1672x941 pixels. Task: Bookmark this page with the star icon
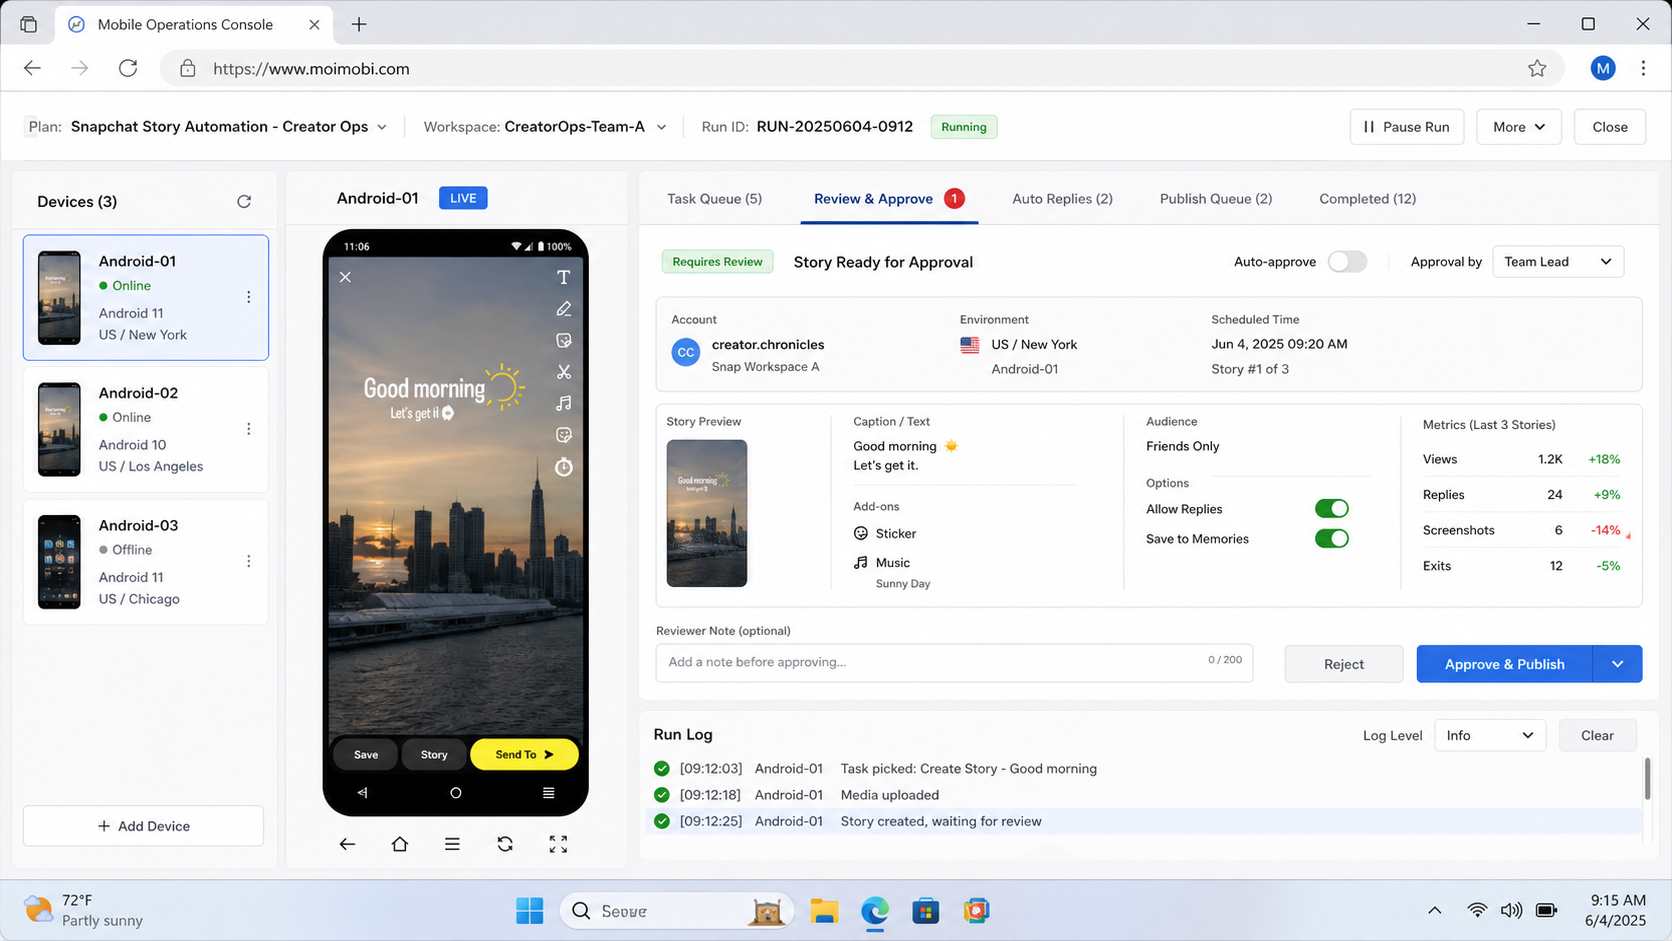pyautogui.click(x=1537, y=68)
